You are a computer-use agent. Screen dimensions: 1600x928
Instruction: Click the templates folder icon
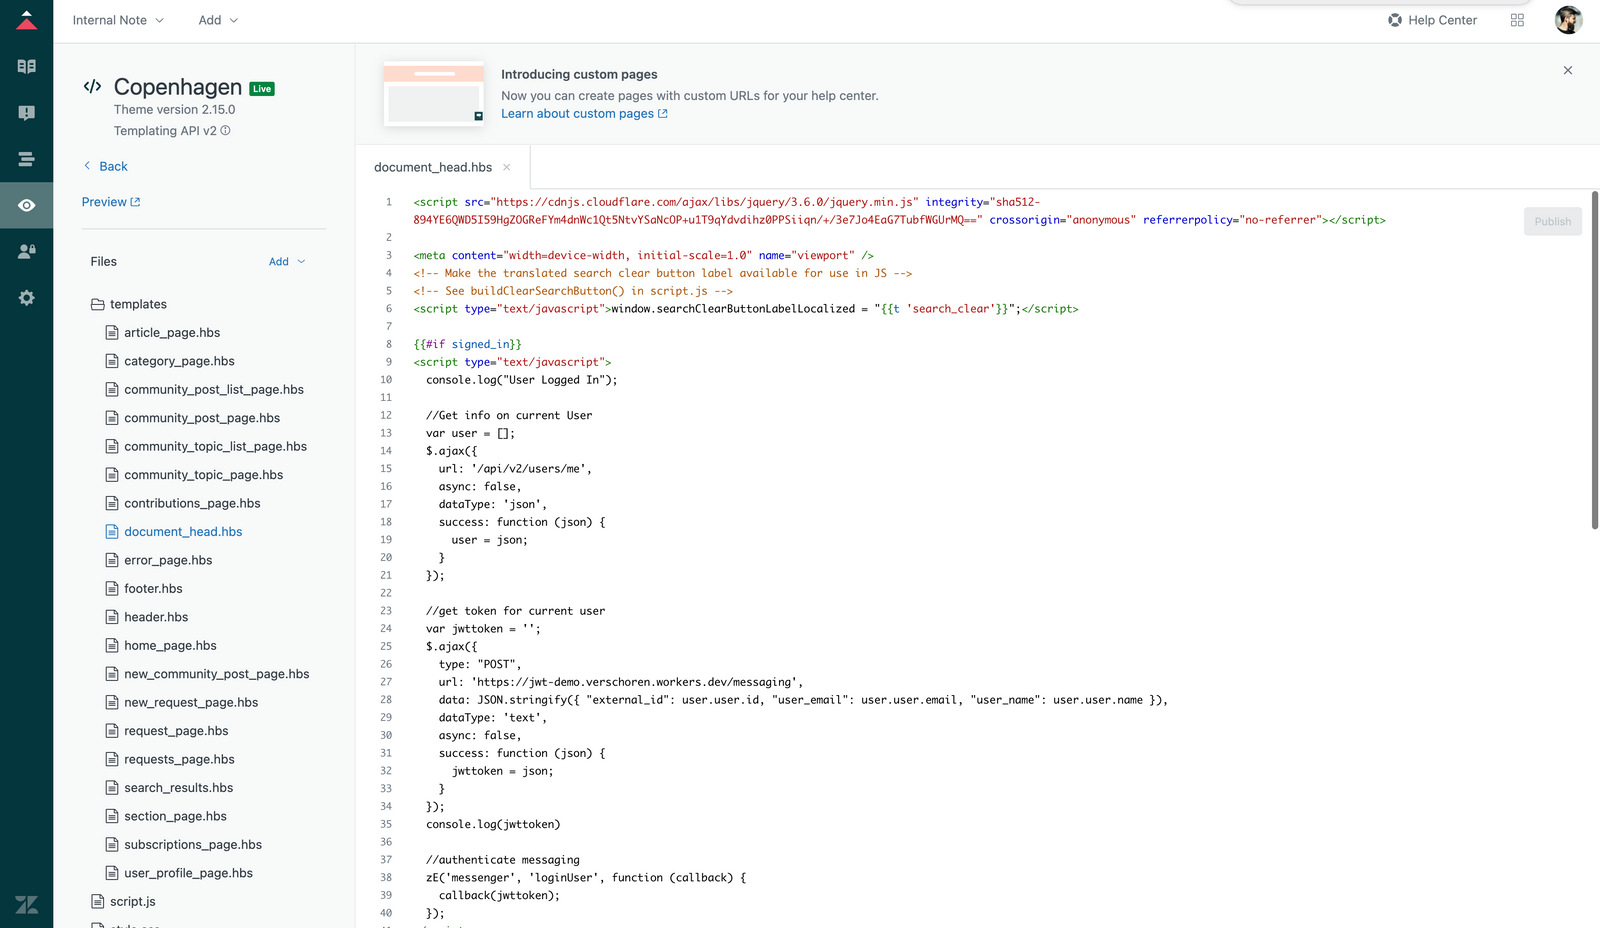[x=98, y=304]
